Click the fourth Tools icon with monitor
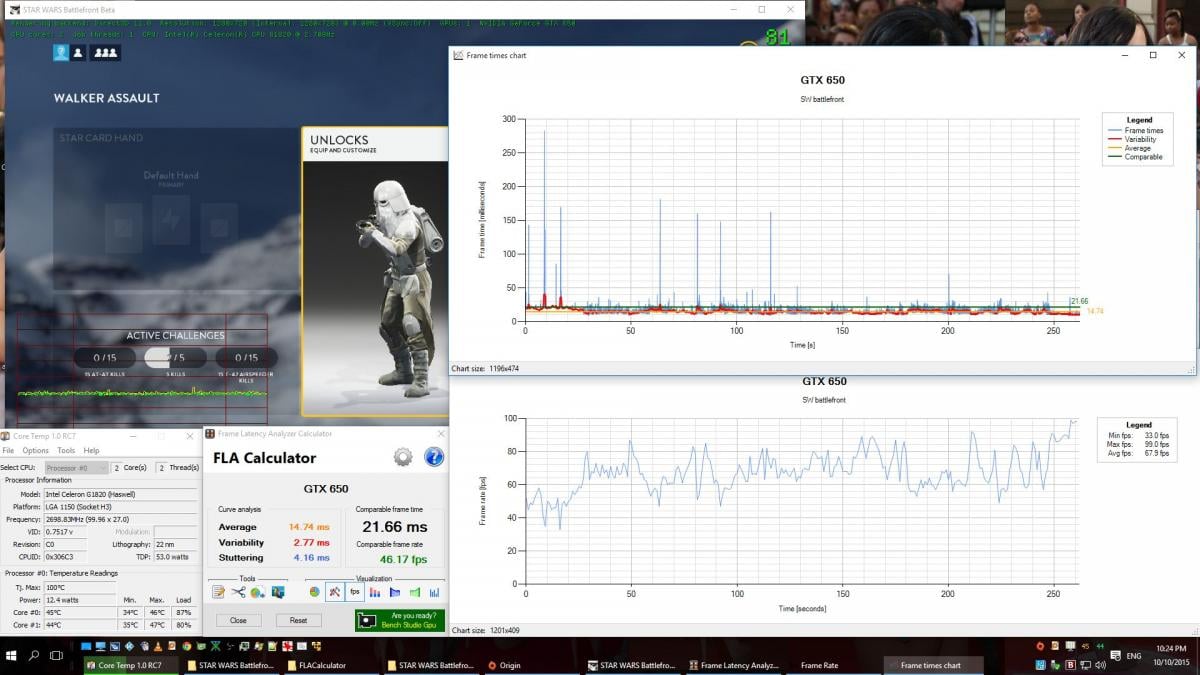The image size is (1200, 675). pos(278,592)
